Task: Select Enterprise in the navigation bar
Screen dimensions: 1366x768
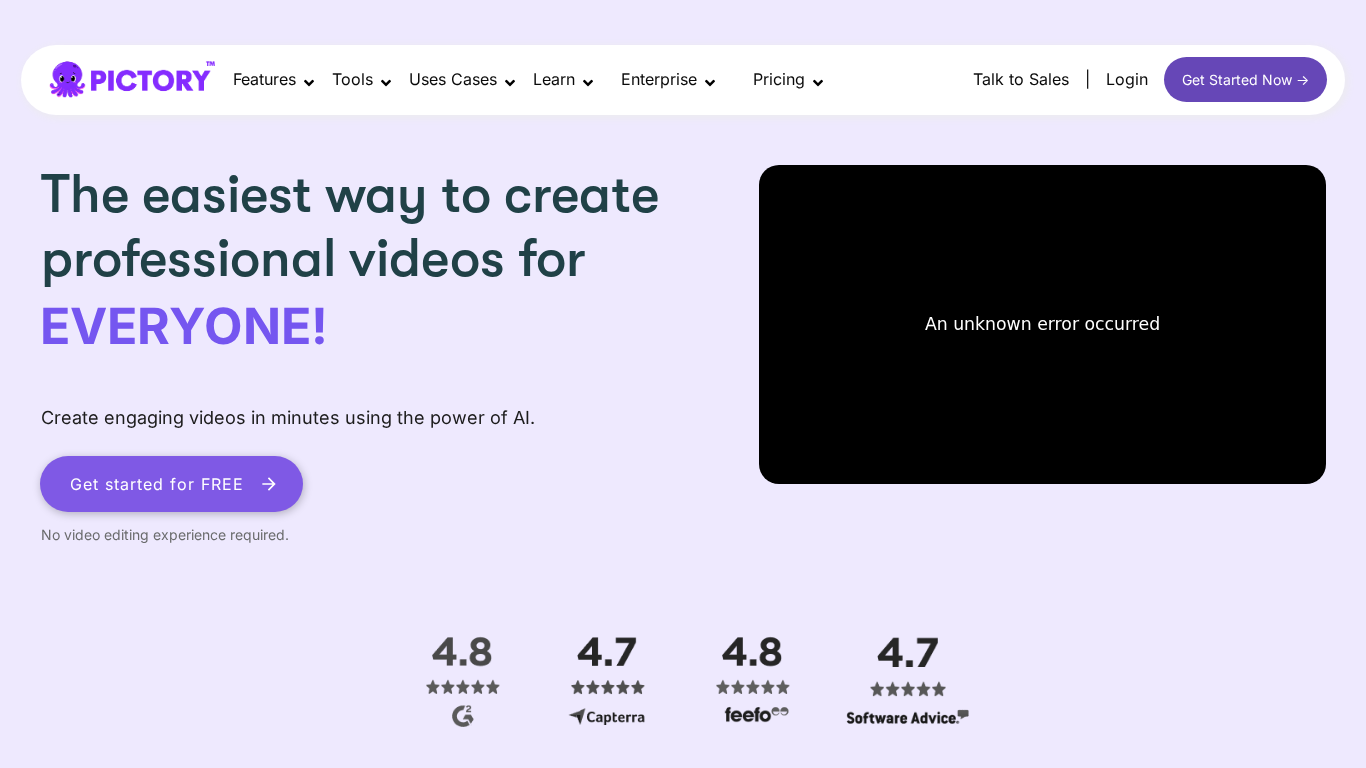Action: click(x=659, y=80)
